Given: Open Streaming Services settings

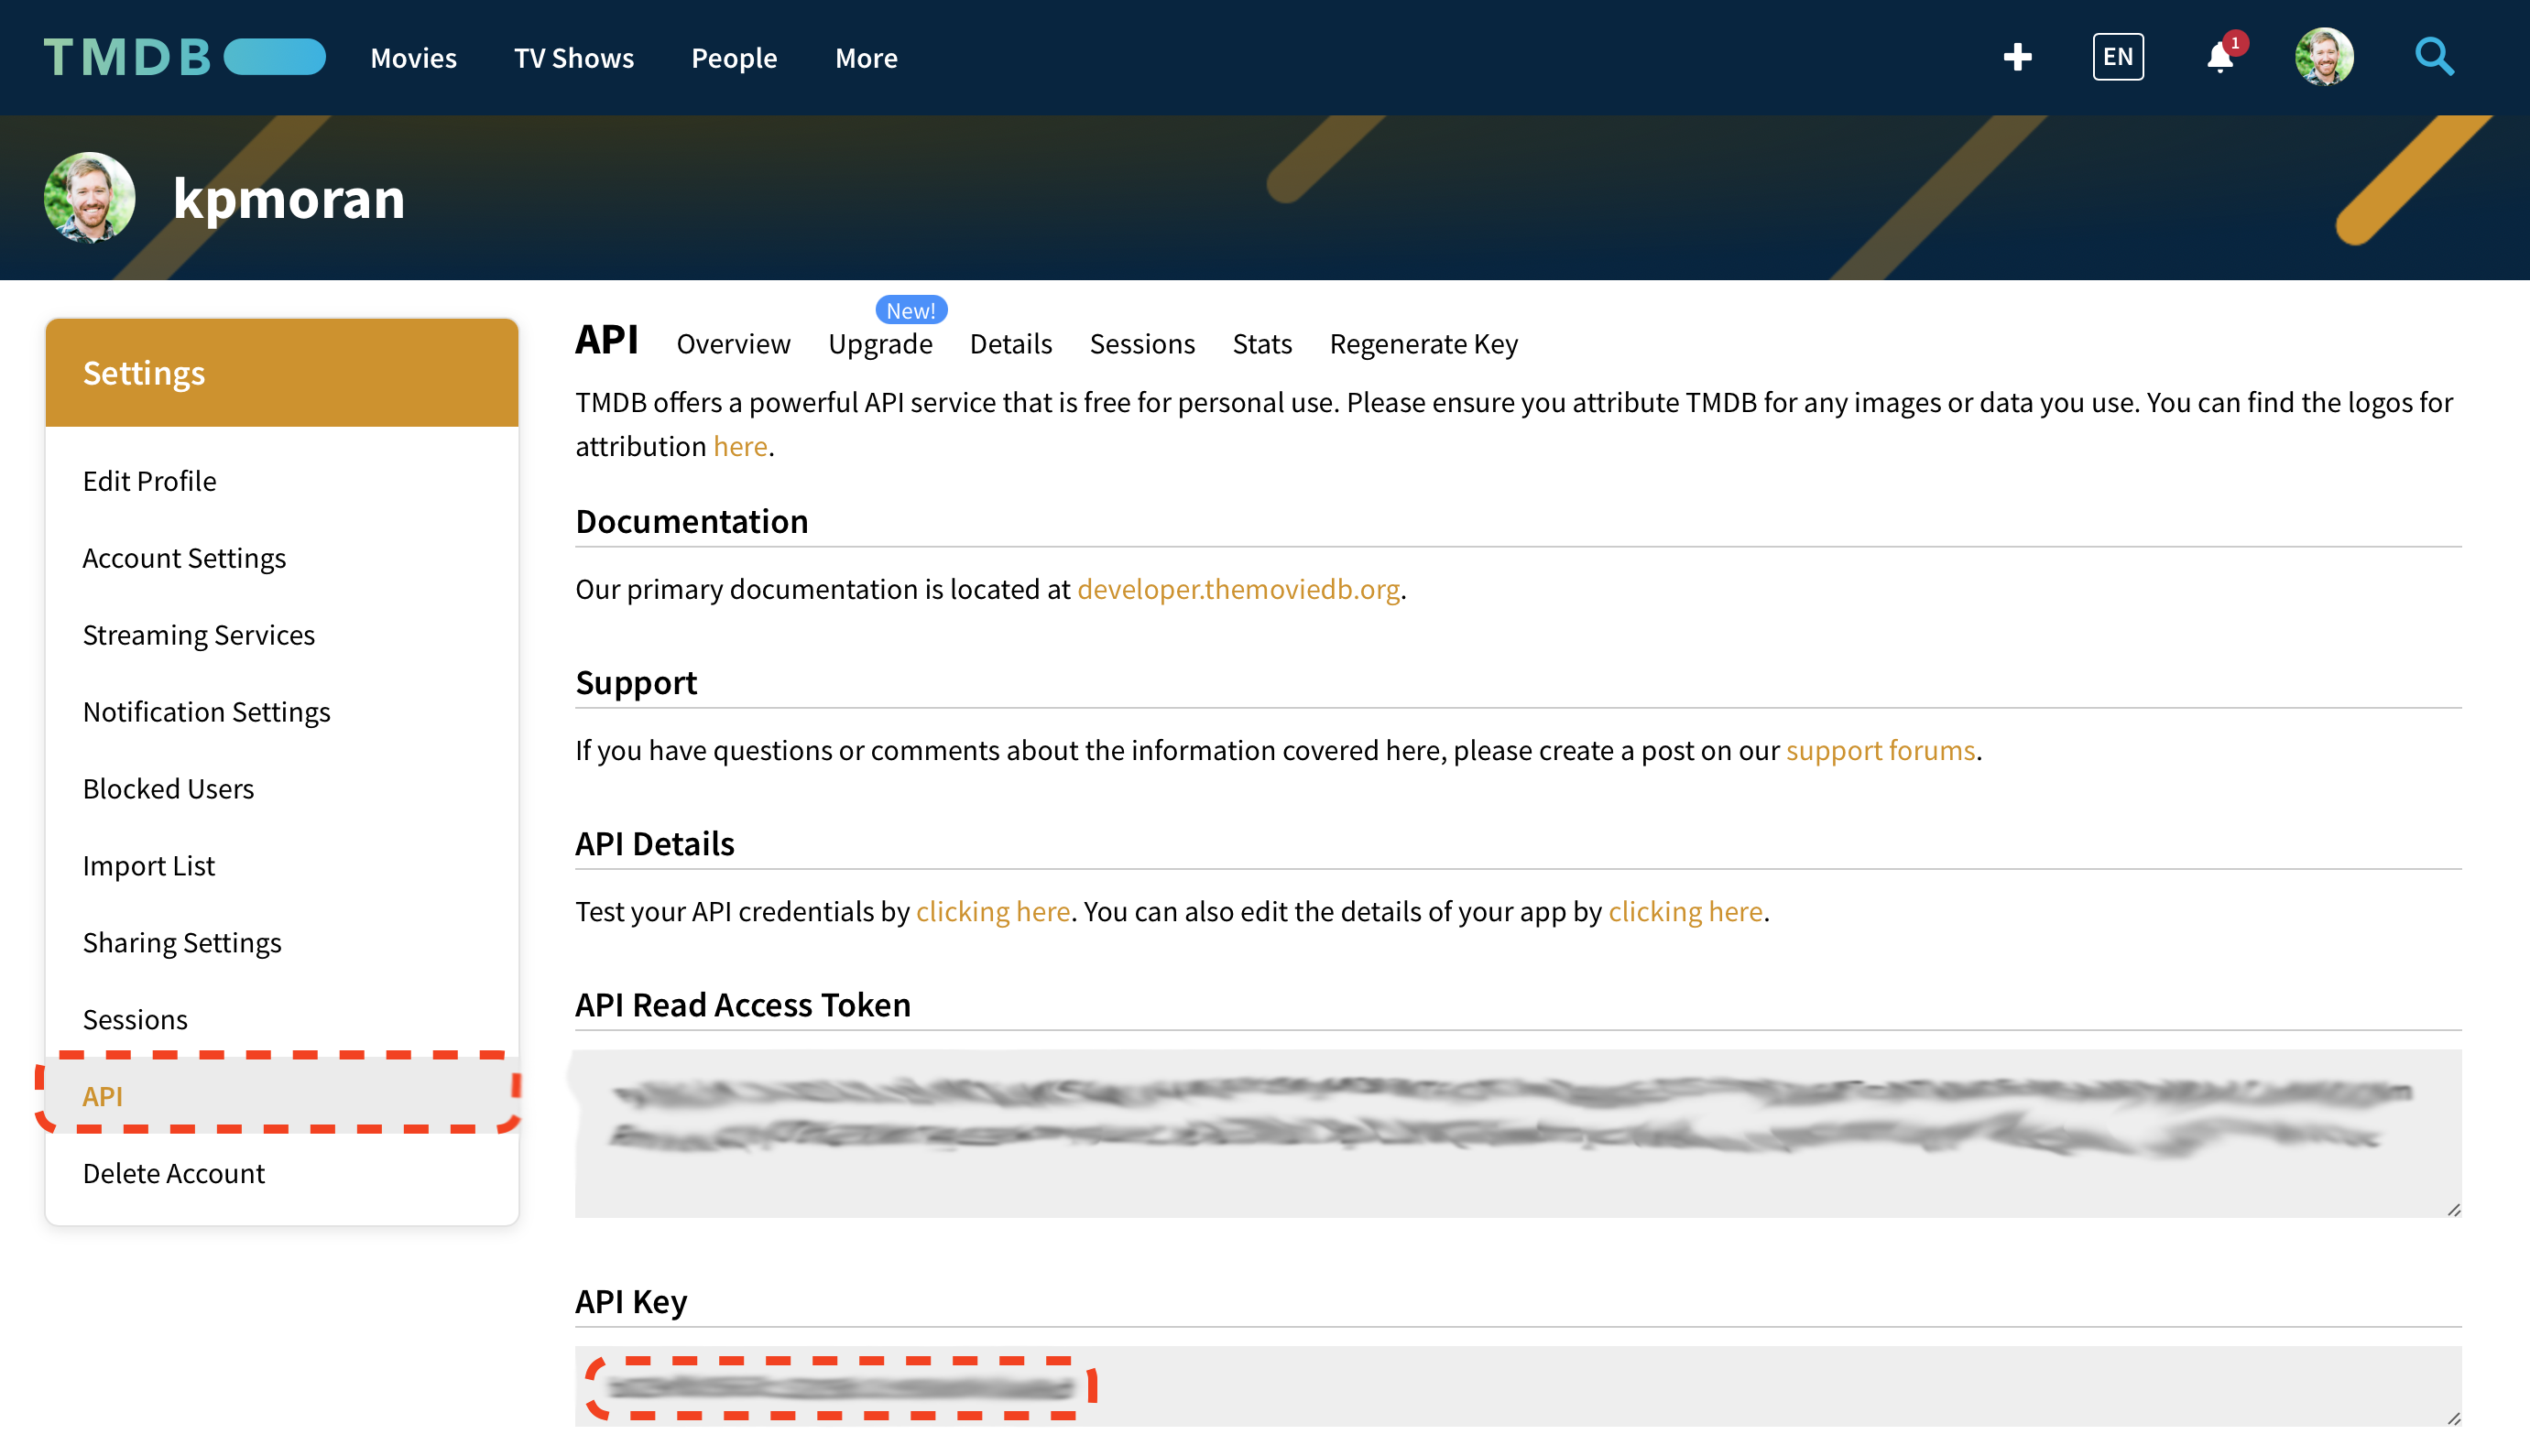Looking at the screenshot, I should (198, 634).
